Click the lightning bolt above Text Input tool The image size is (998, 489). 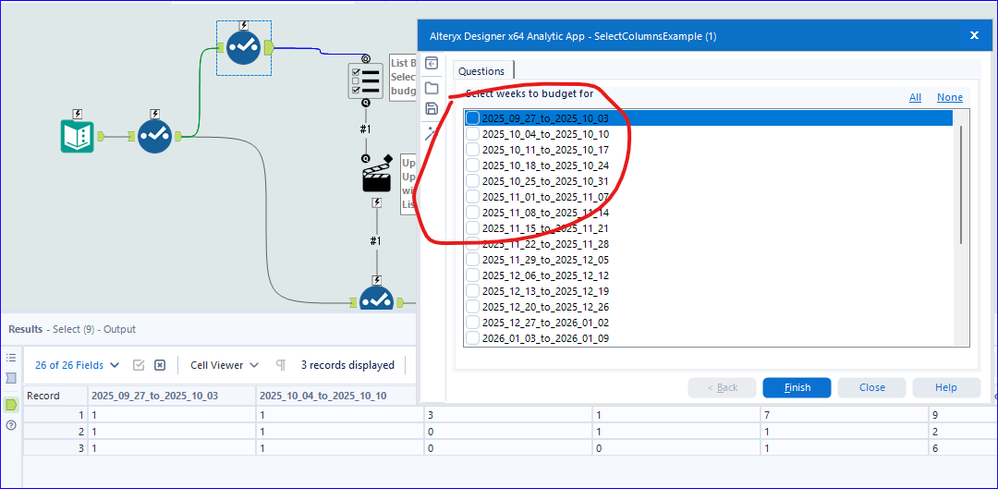(78, 114)
